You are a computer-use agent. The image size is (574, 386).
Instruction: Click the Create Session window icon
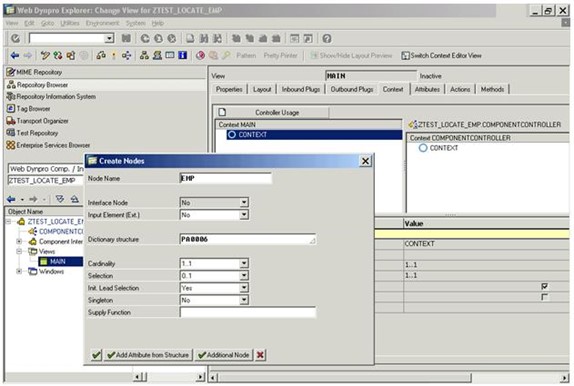point(294,38)
